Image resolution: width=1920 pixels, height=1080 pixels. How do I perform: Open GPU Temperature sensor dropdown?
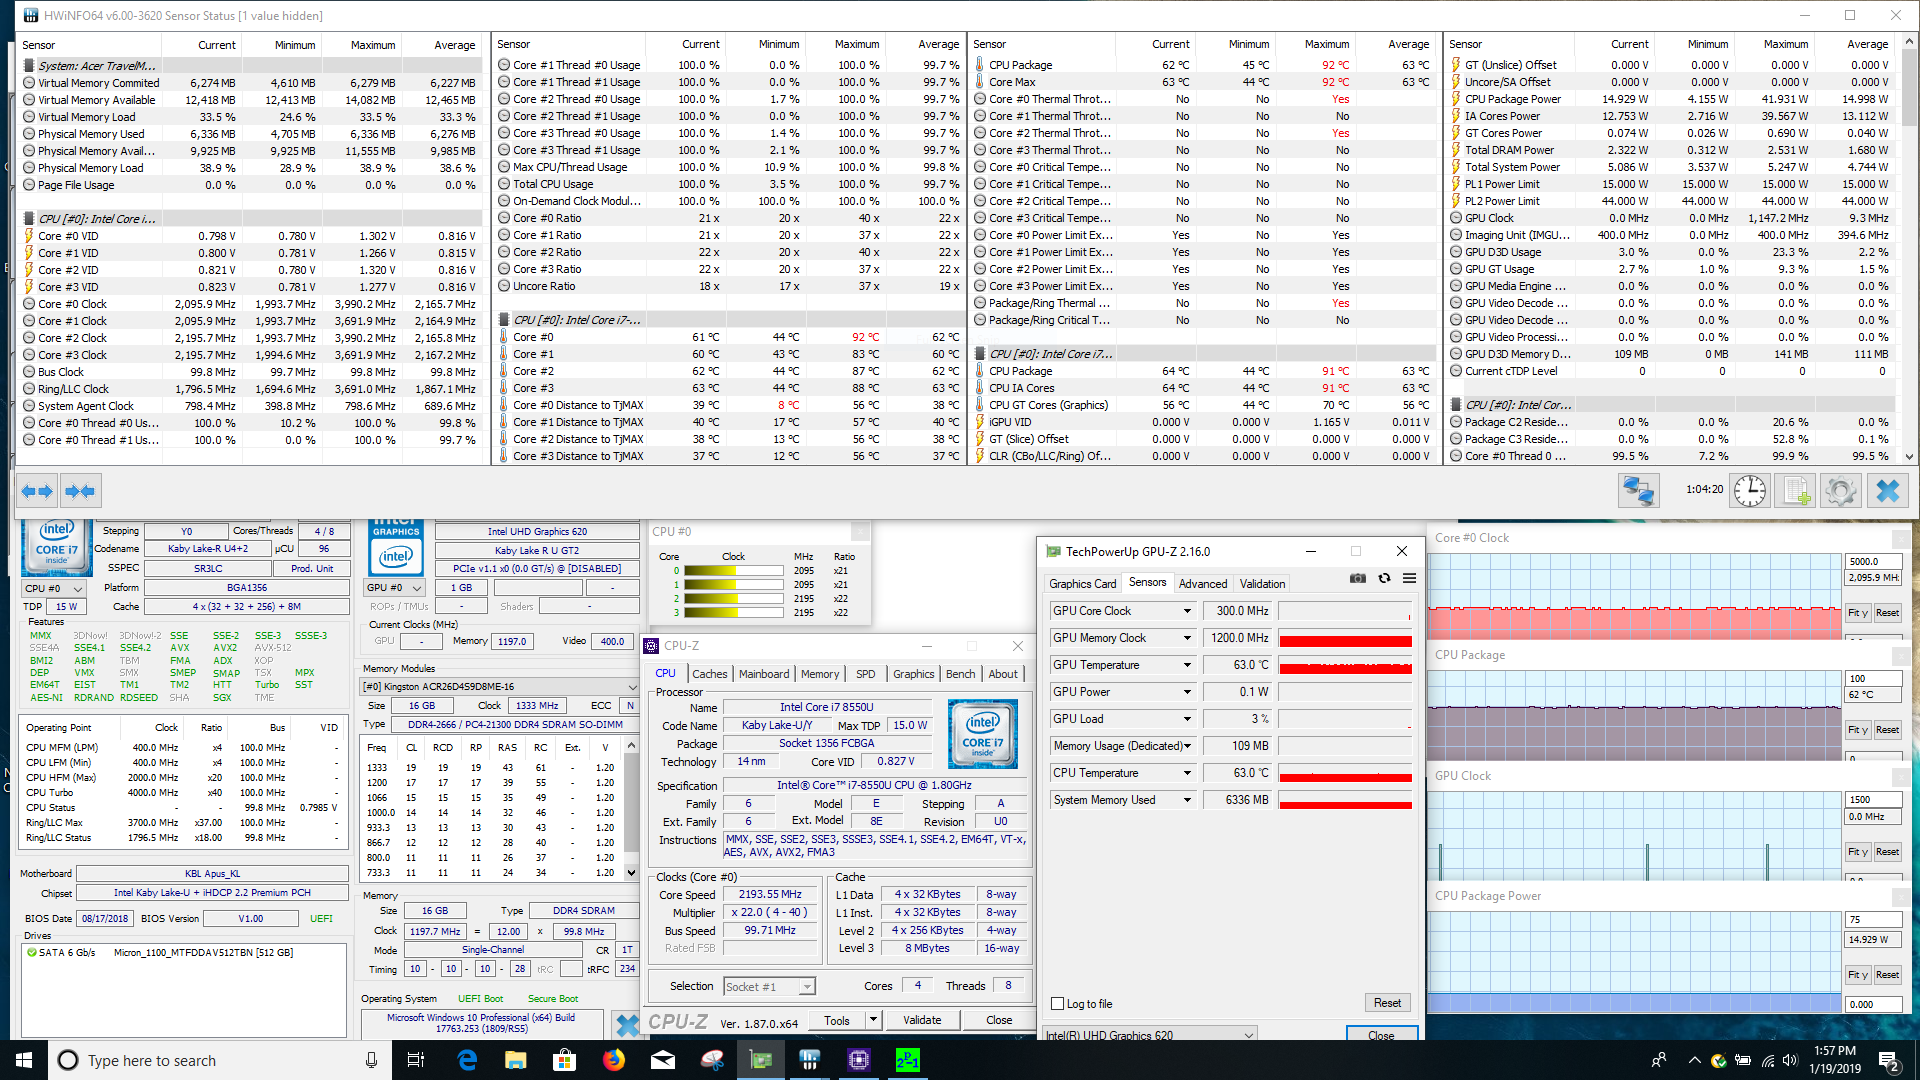coord(1187,665)
